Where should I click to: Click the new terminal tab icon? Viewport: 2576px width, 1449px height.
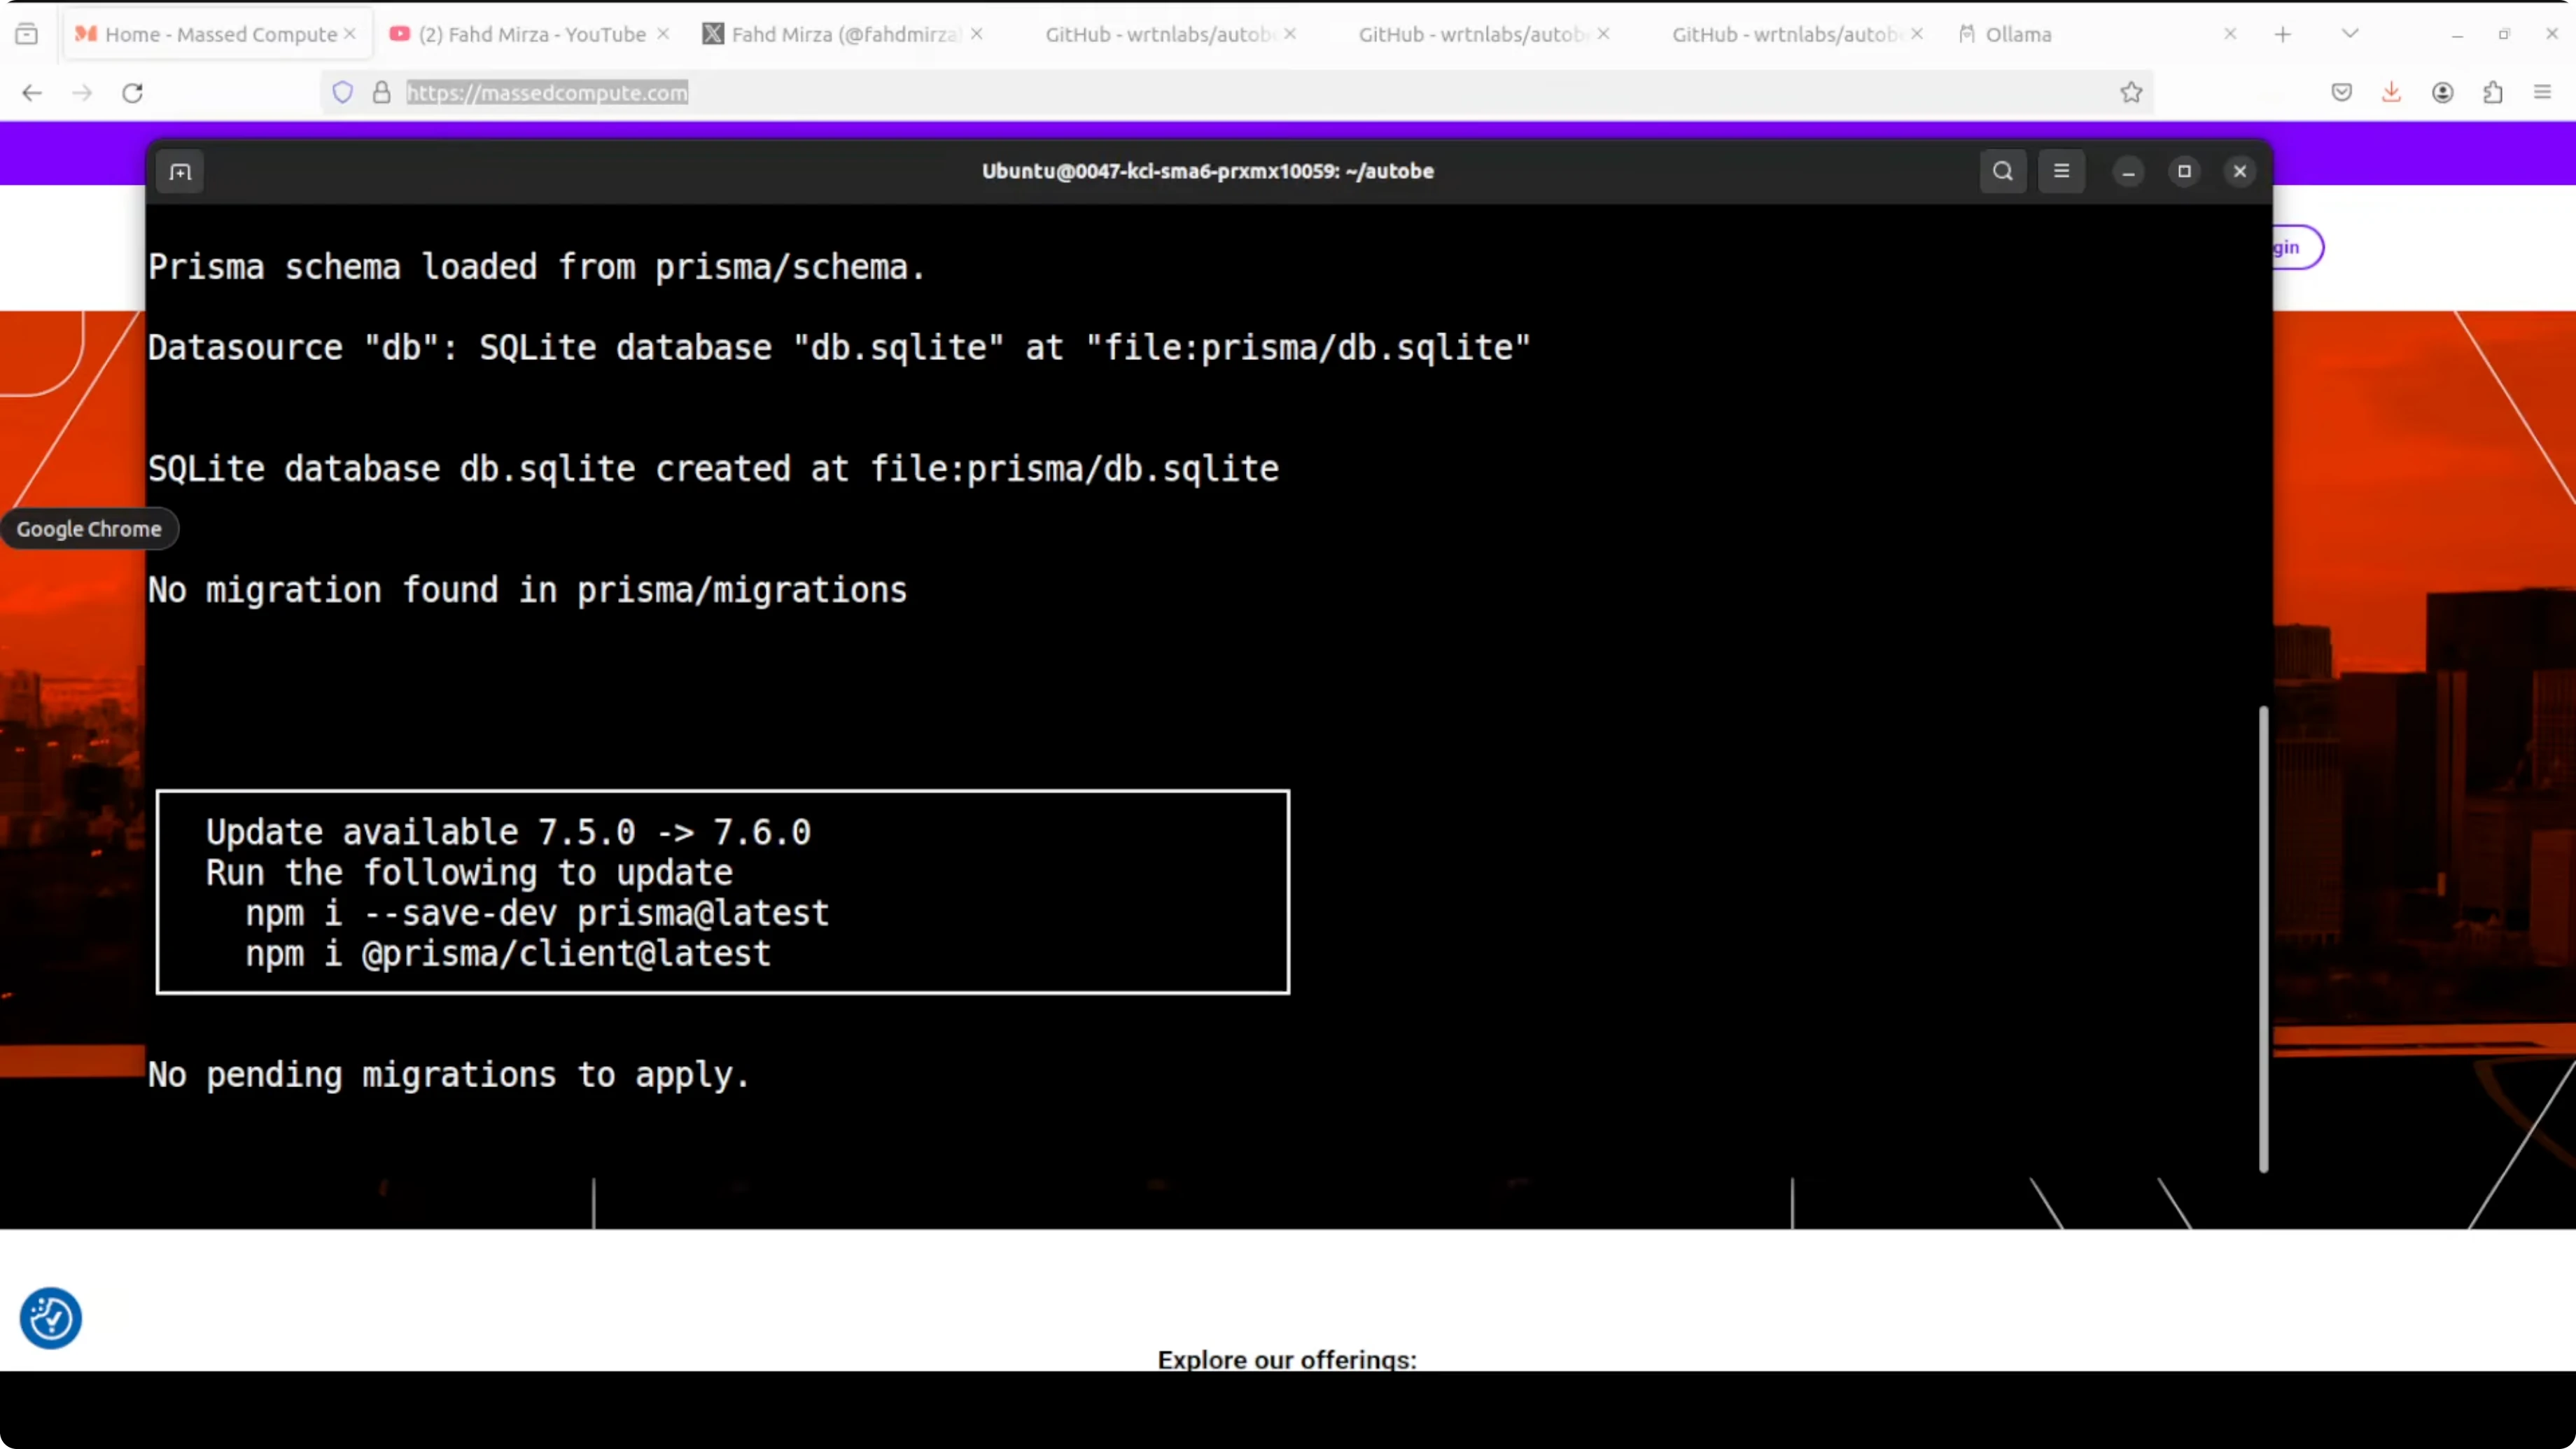click(180, 172)
